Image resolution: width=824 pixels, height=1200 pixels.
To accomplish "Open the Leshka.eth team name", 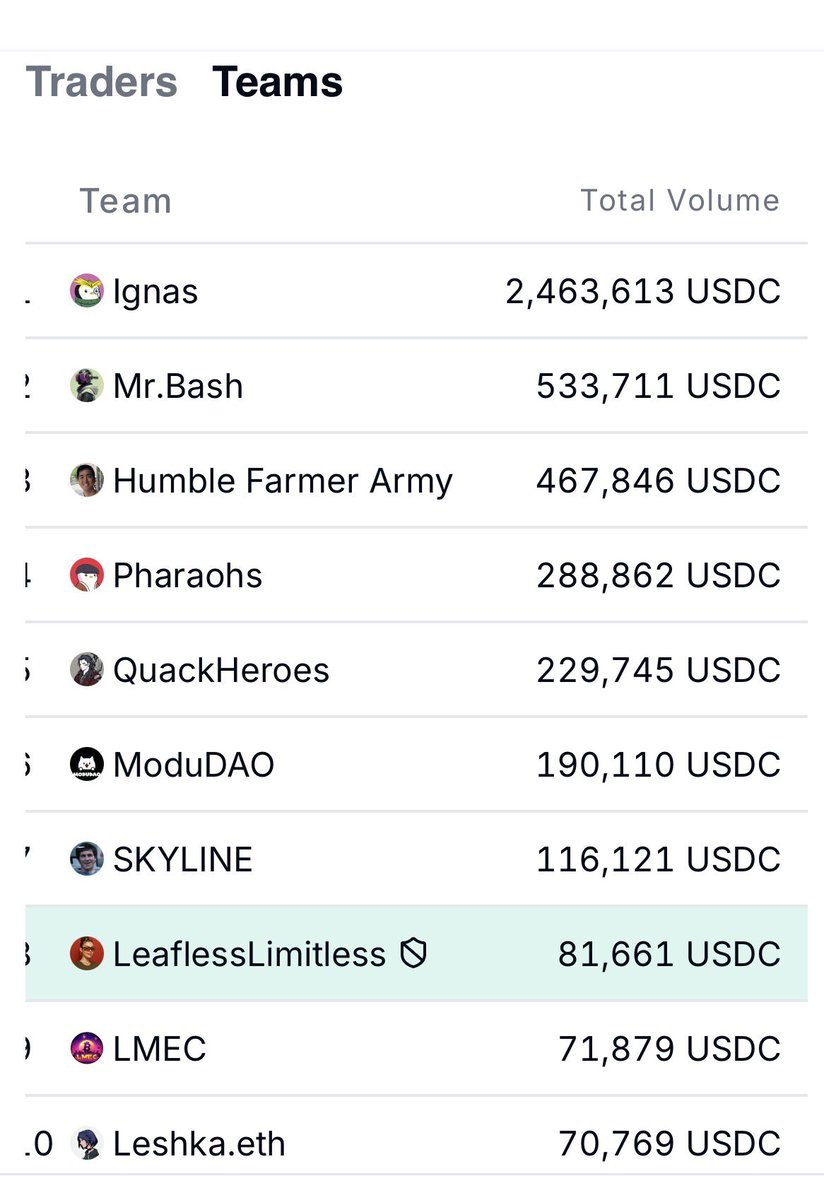I will pyautogui.click(x=199, y=1143).
